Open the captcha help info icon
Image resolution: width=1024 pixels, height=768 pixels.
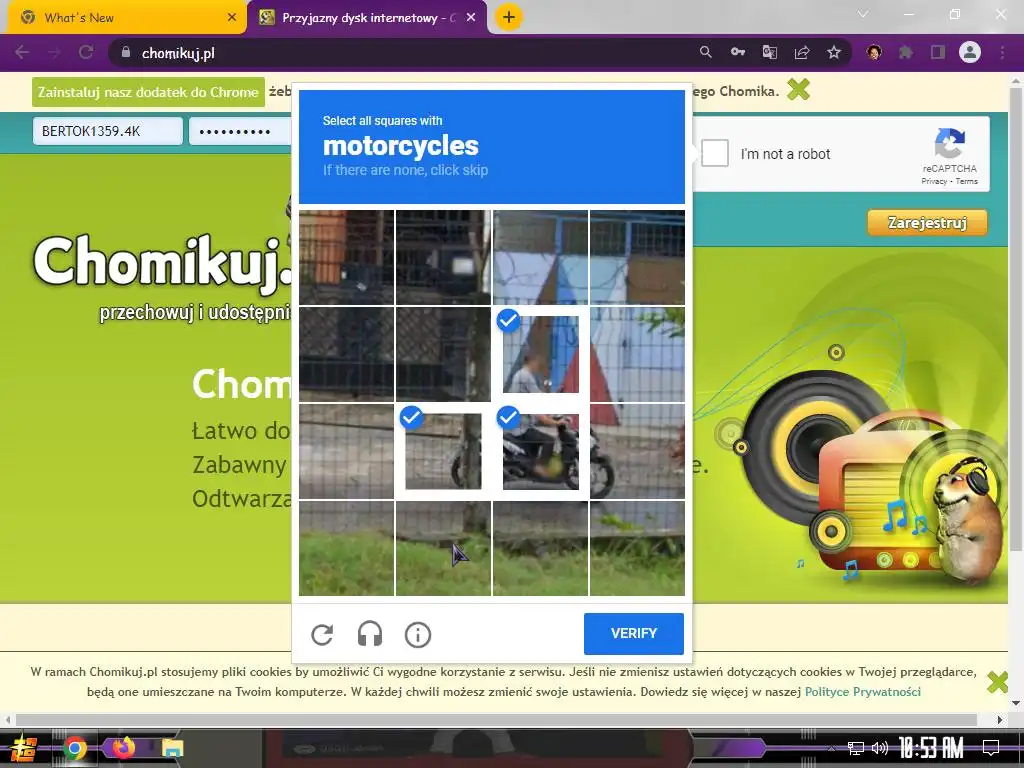tap(418, 634)
